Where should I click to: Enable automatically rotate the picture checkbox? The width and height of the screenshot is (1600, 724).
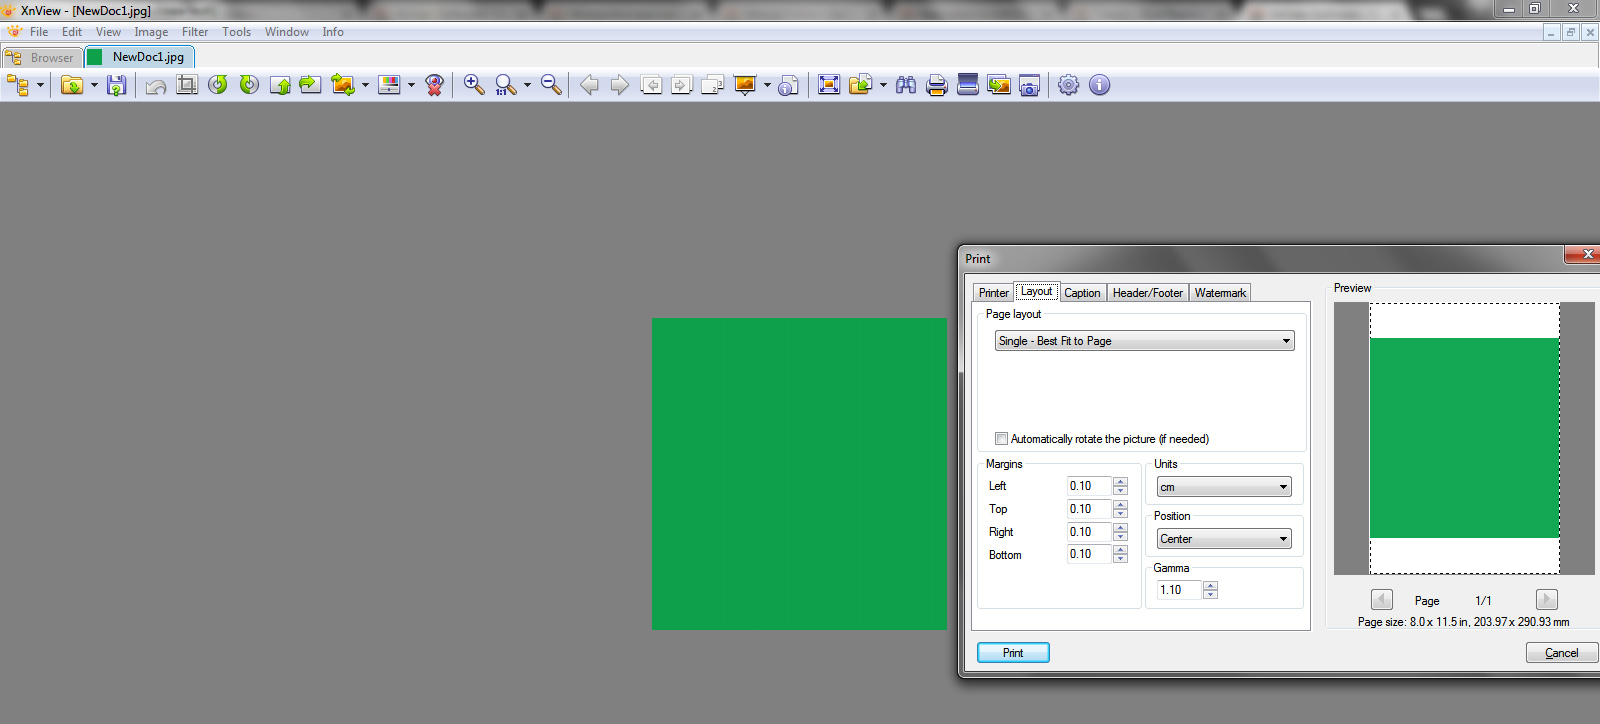tap(1001, 439)
